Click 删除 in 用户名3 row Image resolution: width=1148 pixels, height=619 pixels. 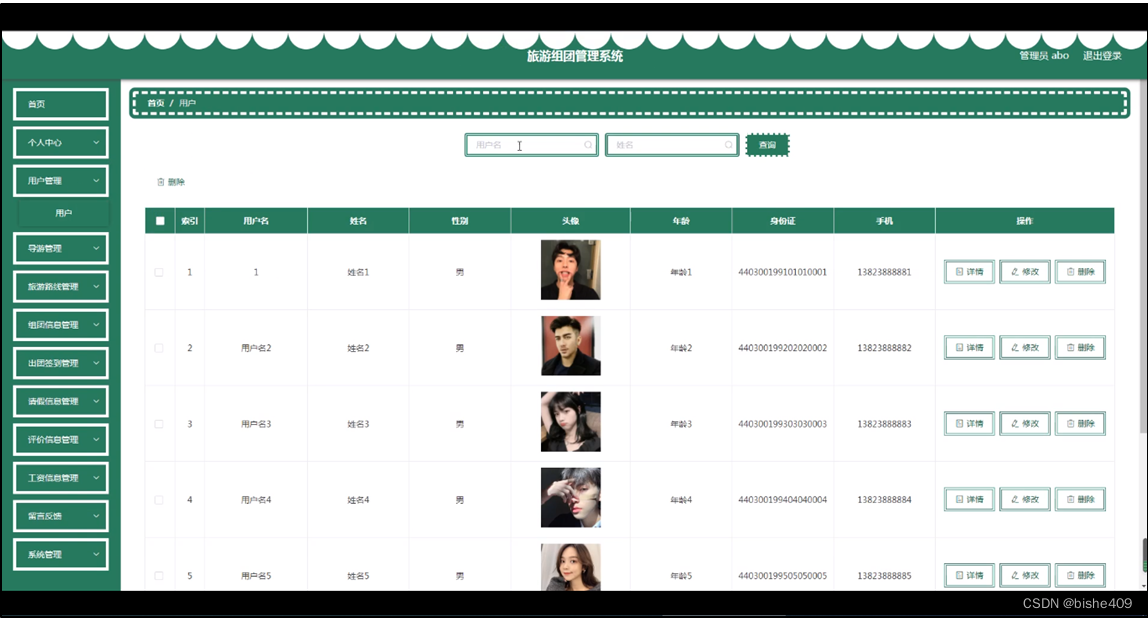point(1081,423)
